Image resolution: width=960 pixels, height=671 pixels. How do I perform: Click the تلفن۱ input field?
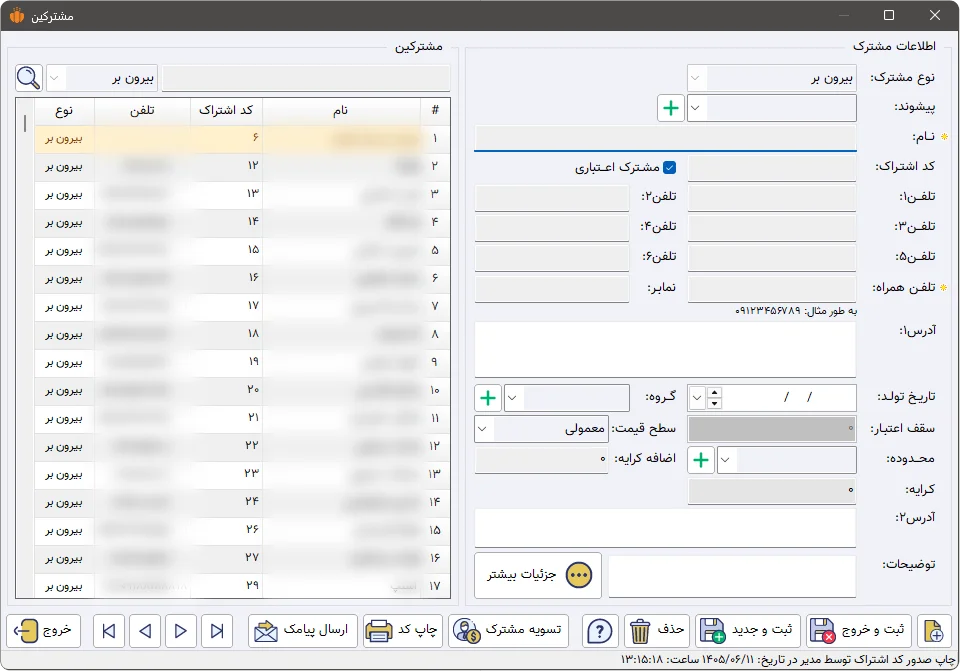pos(771,197)
